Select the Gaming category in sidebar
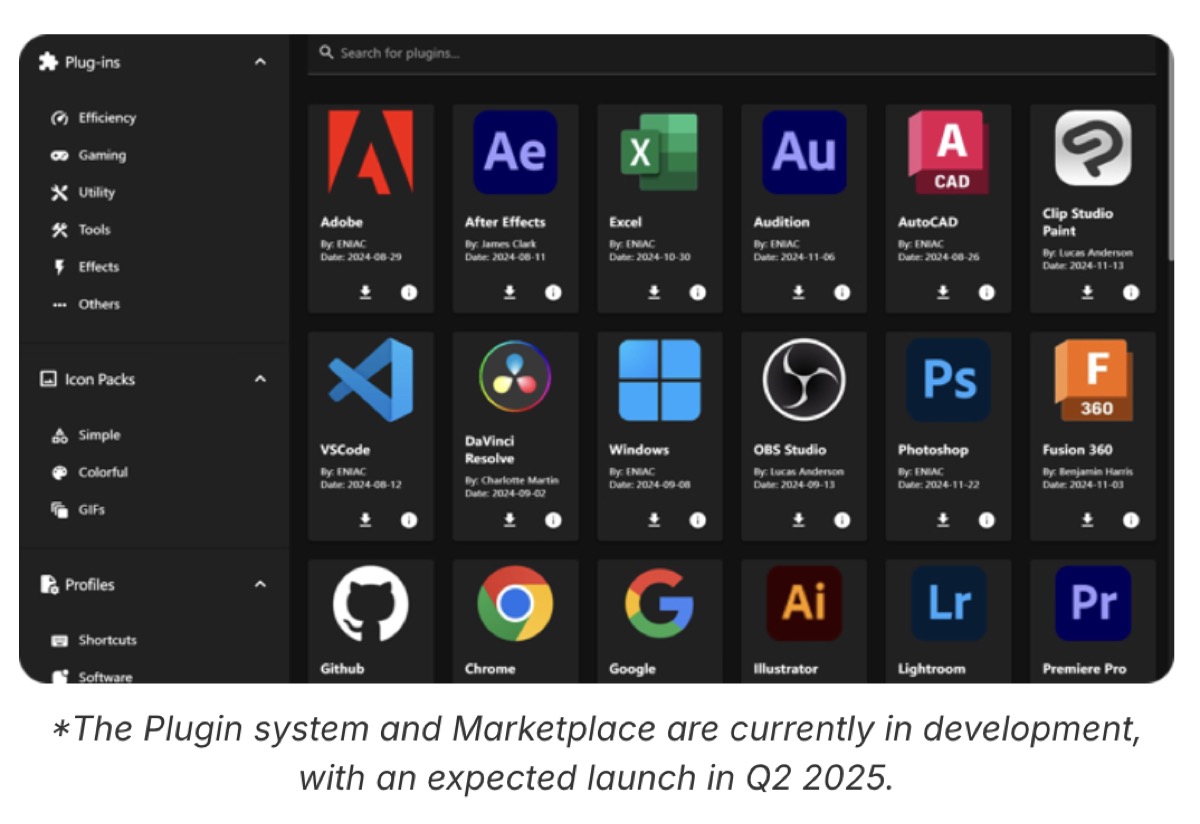1200x824 pixels. (x=102, y=155)
